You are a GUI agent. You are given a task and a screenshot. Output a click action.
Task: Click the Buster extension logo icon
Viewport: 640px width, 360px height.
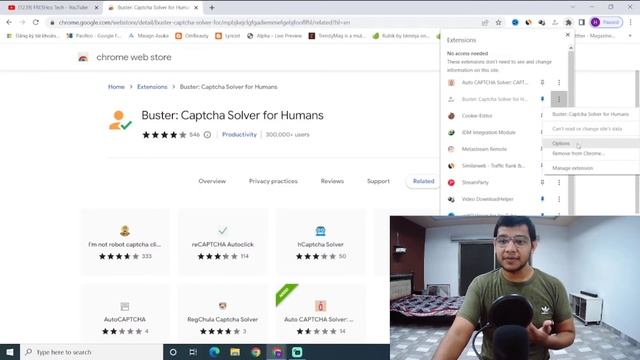click(x=120, y=120)
